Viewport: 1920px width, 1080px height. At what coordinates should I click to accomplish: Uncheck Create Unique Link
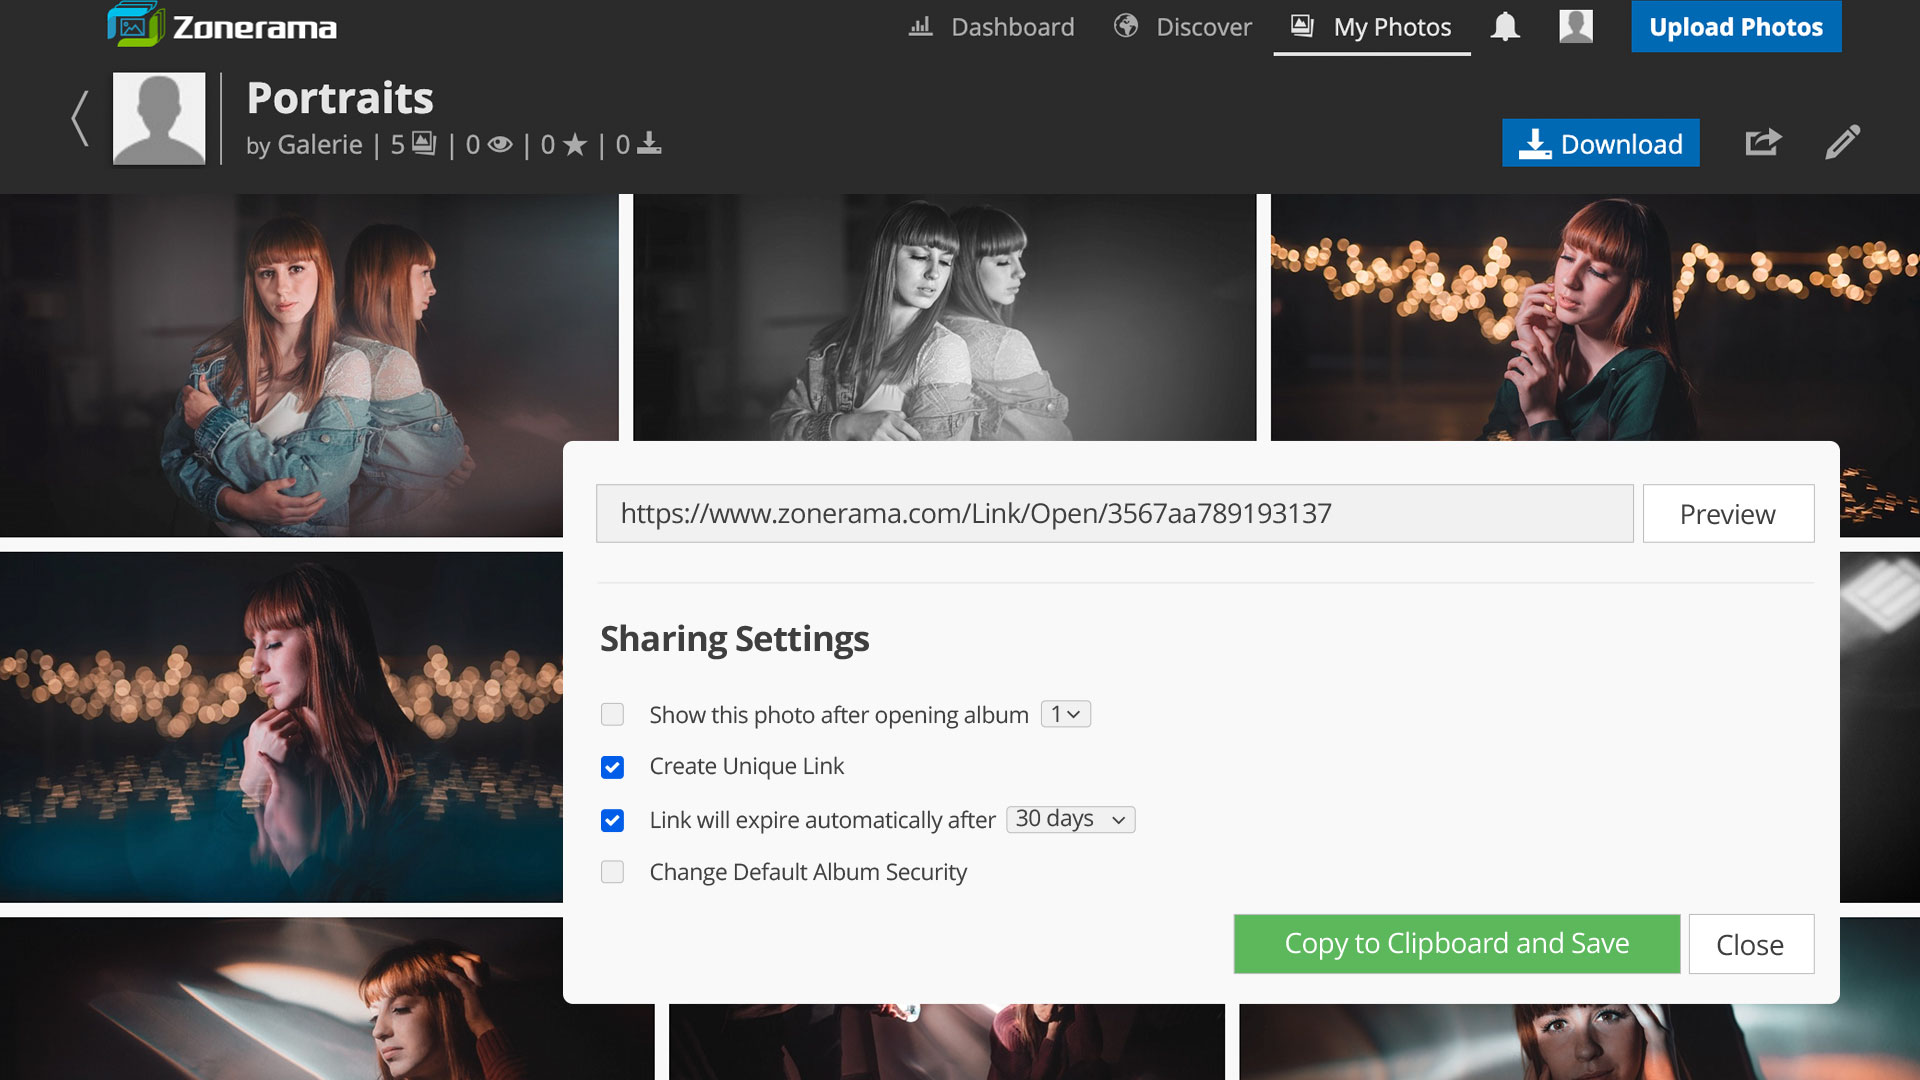coord(612,767)
